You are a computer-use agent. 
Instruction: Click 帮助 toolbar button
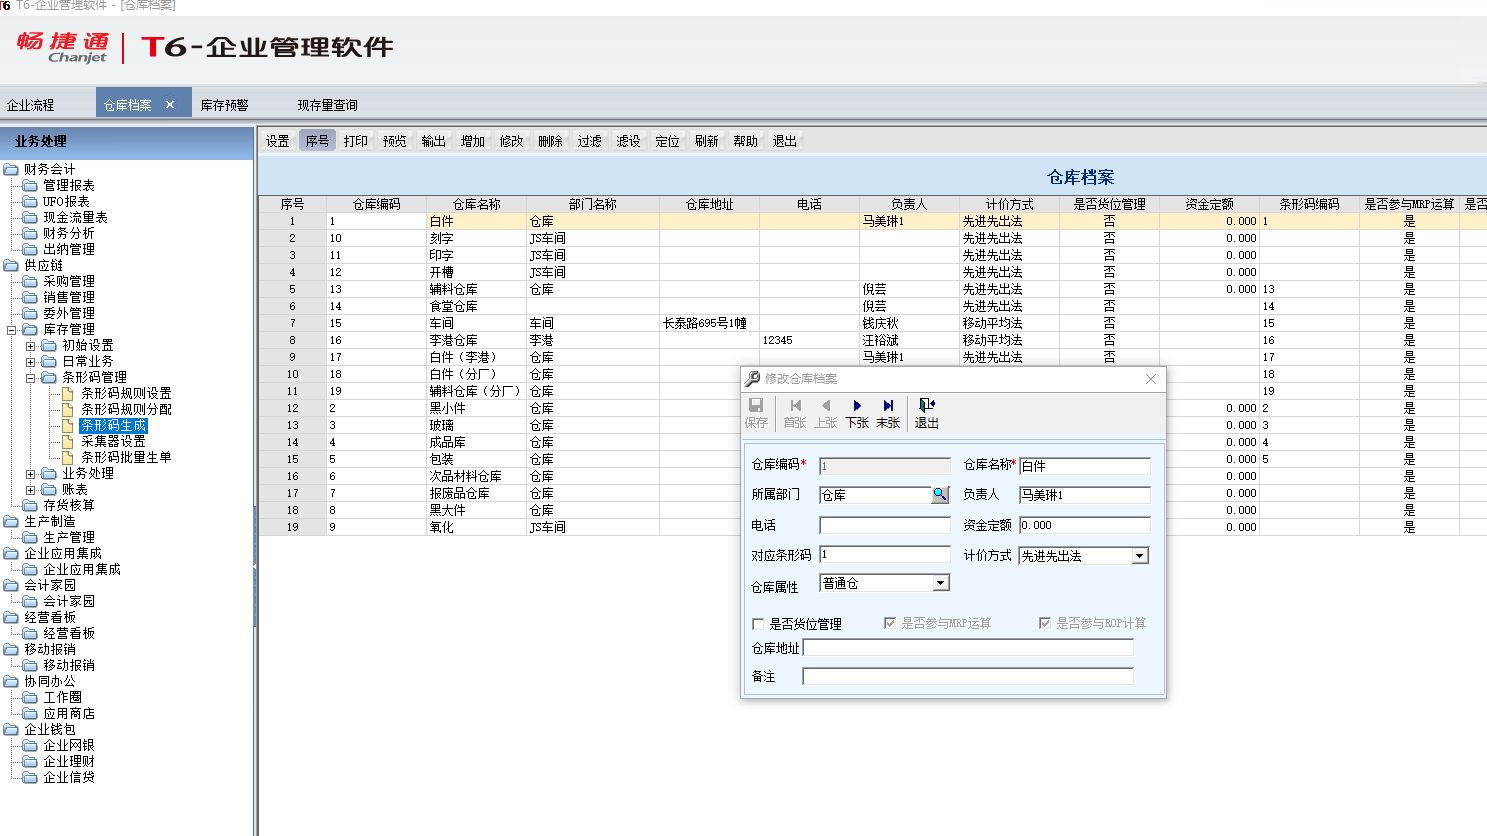(x=746, y=141)
